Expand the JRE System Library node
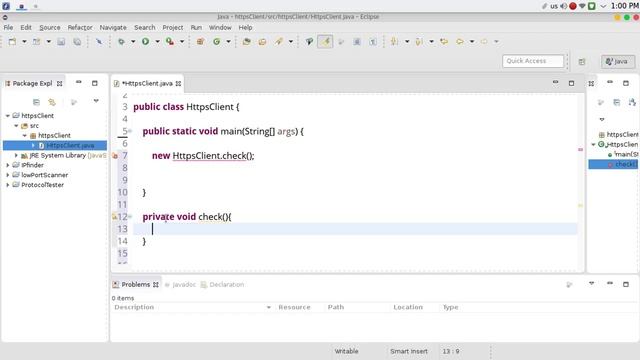Screen dimensions: 640x360 coord(16,156)
